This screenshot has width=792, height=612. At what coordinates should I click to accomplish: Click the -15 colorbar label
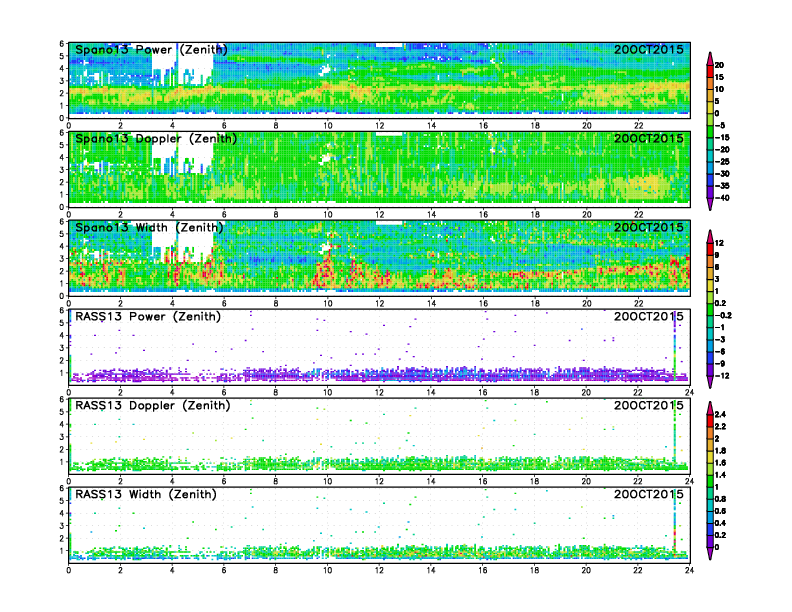tap(722, 137)
